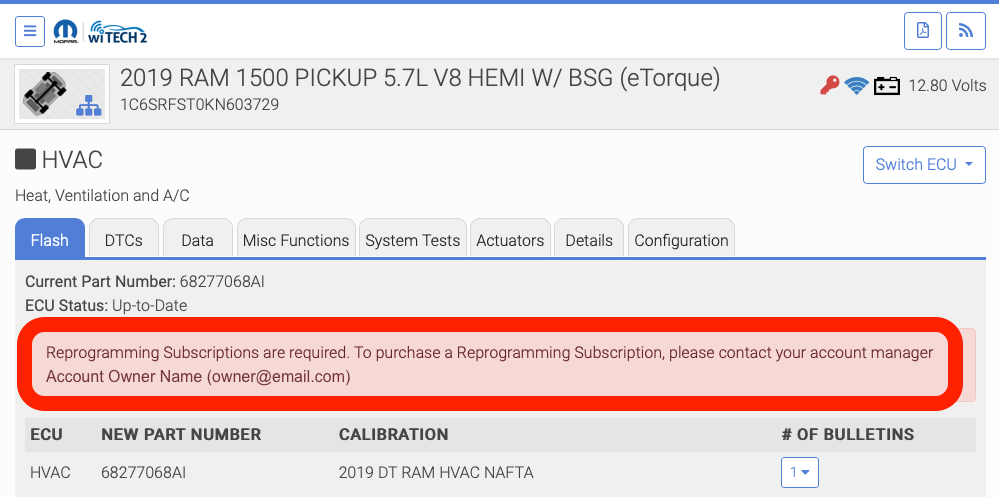Viewport: 999px width, 497px height.
Task: Open the RSS feed icon
Action: coord(966,31)
